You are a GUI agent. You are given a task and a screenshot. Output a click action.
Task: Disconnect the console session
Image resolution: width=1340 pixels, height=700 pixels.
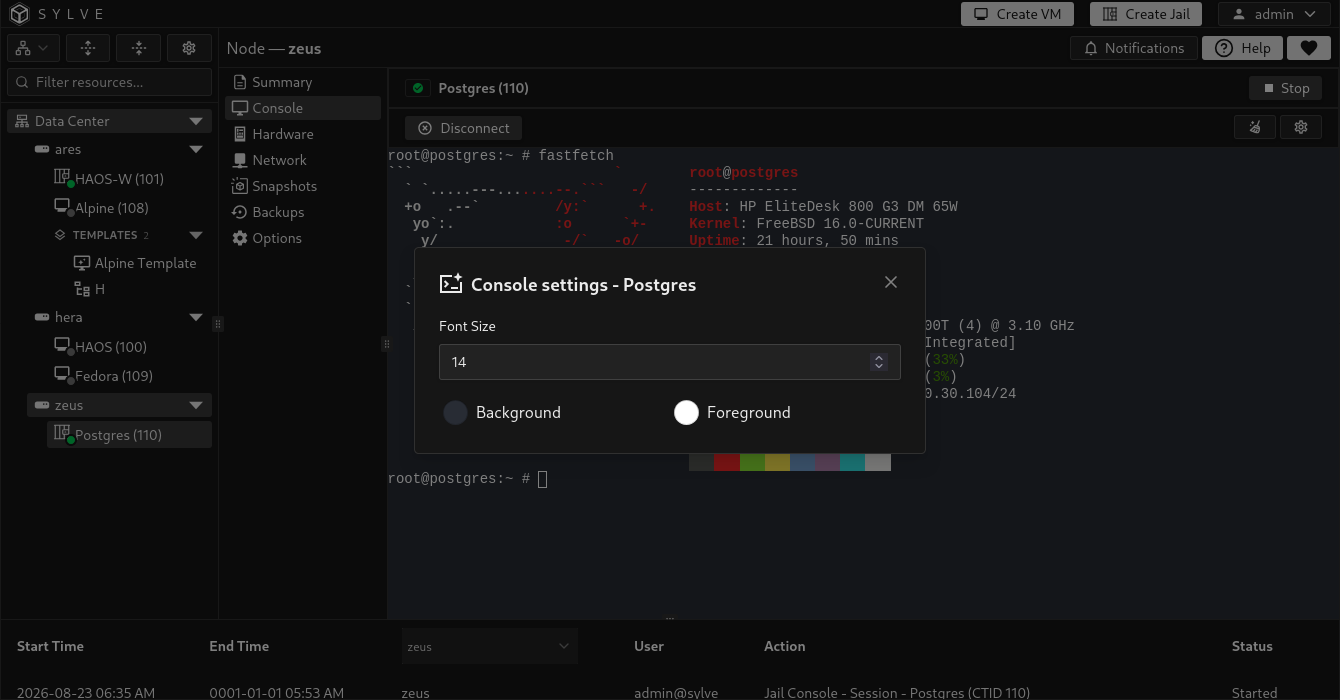(x=463, y=128)
